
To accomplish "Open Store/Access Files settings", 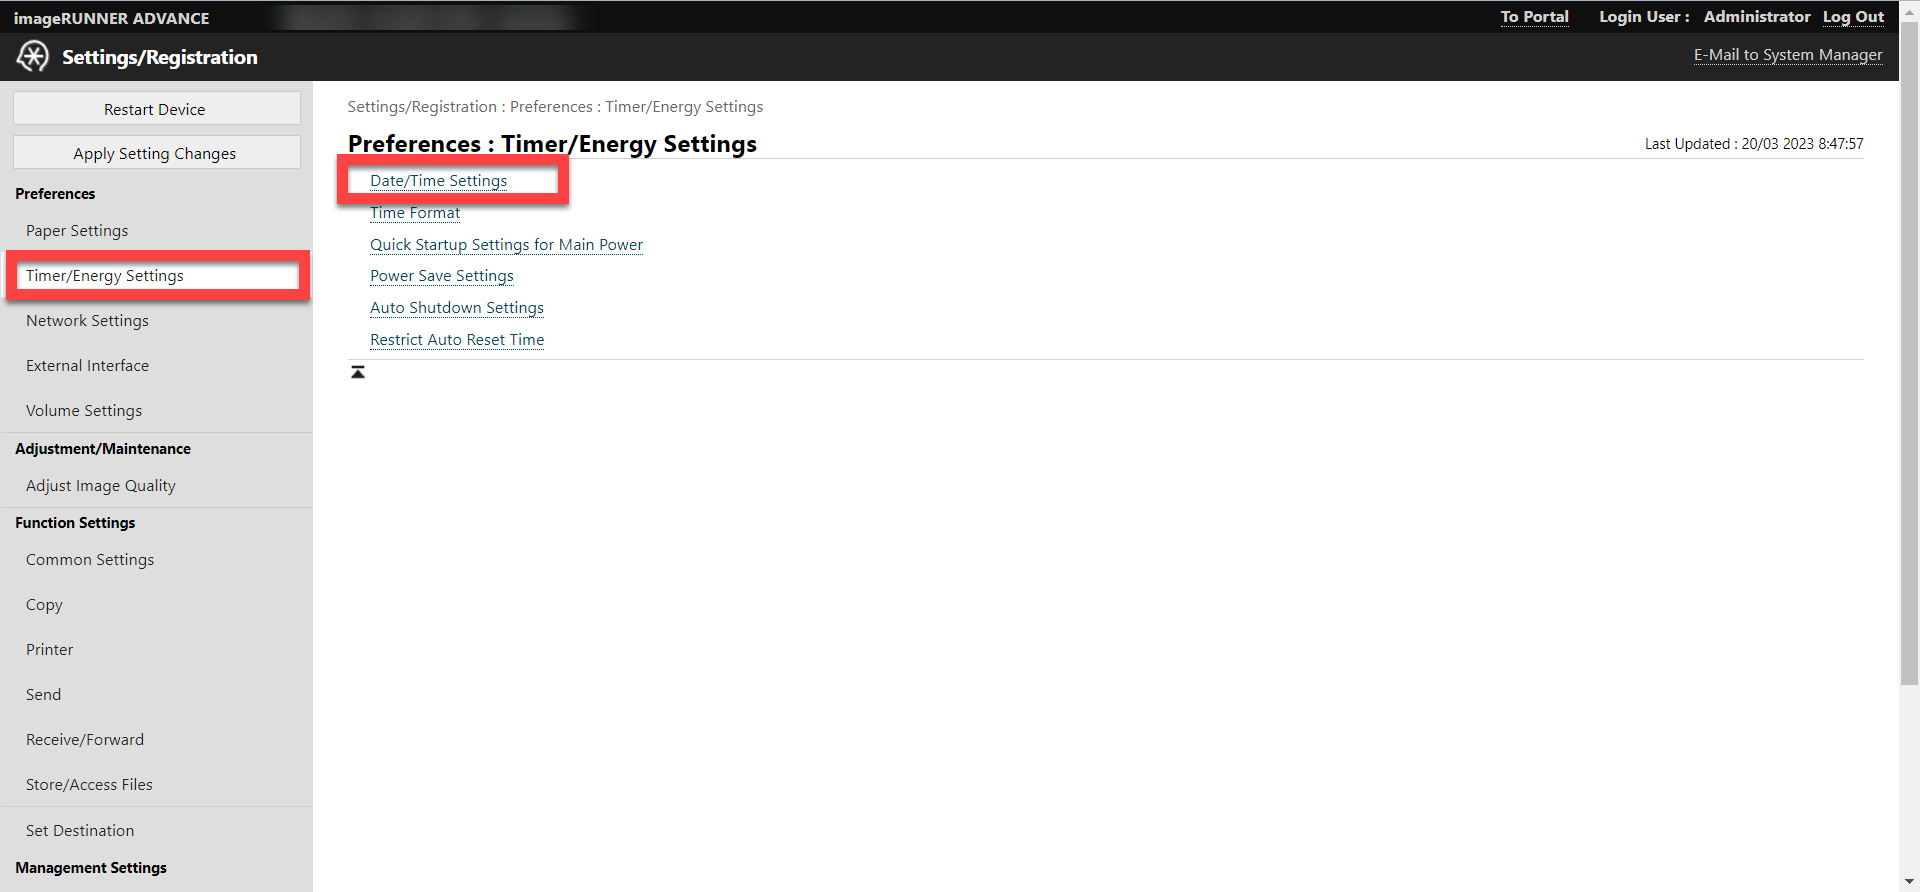I will [89, 785].
